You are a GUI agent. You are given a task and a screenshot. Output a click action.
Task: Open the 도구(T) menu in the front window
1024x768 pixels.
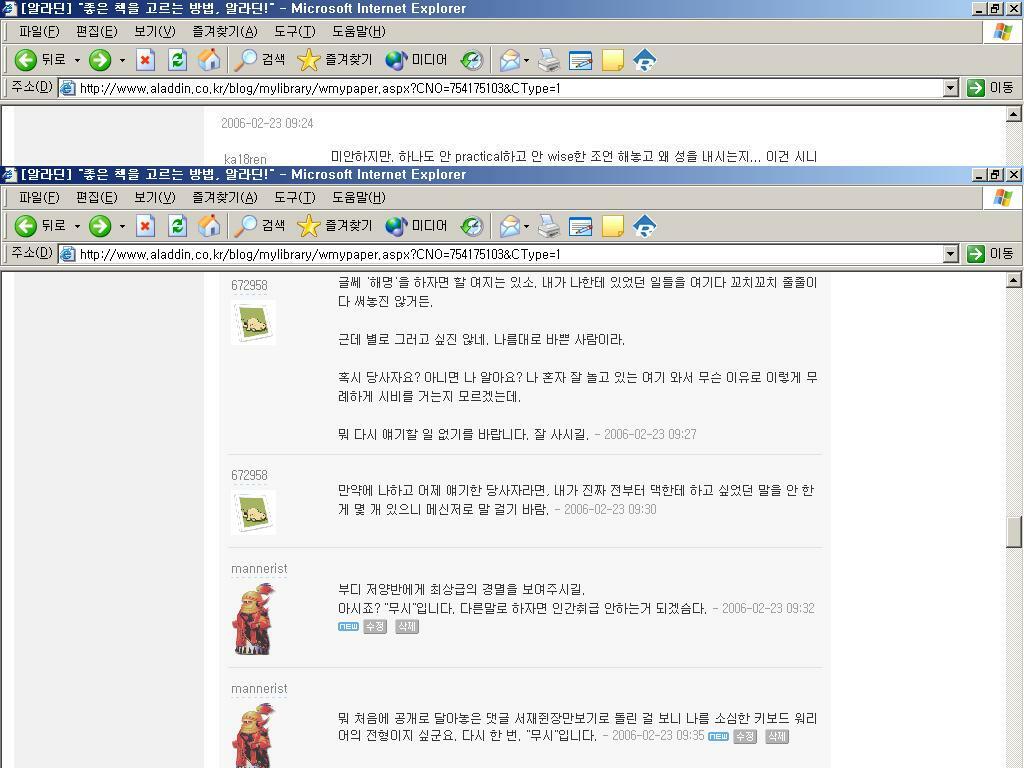294,197
